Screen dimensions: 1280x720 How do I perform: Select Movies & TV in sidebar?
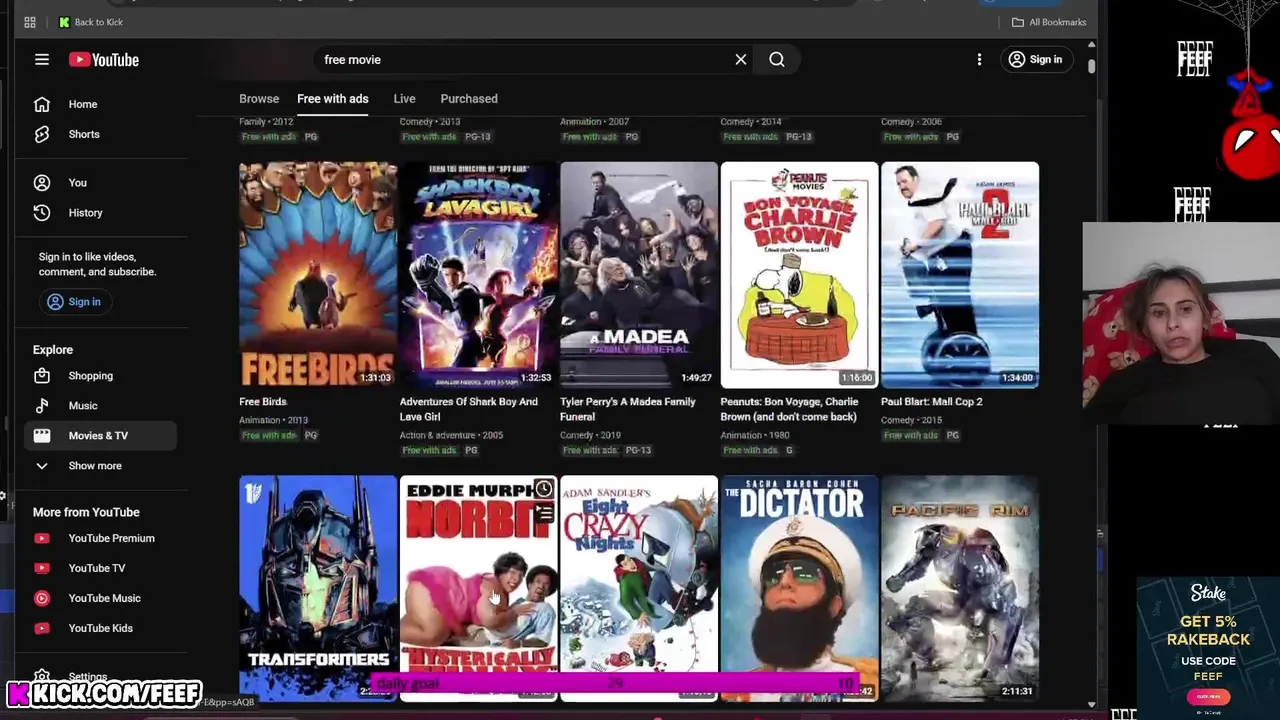pyautogui.click(x=100, y=436)
